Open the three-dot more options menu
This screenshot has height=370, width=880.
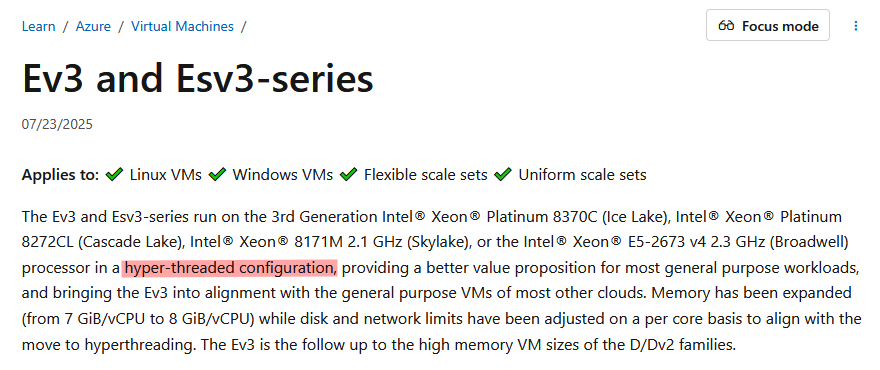point(856,26)
